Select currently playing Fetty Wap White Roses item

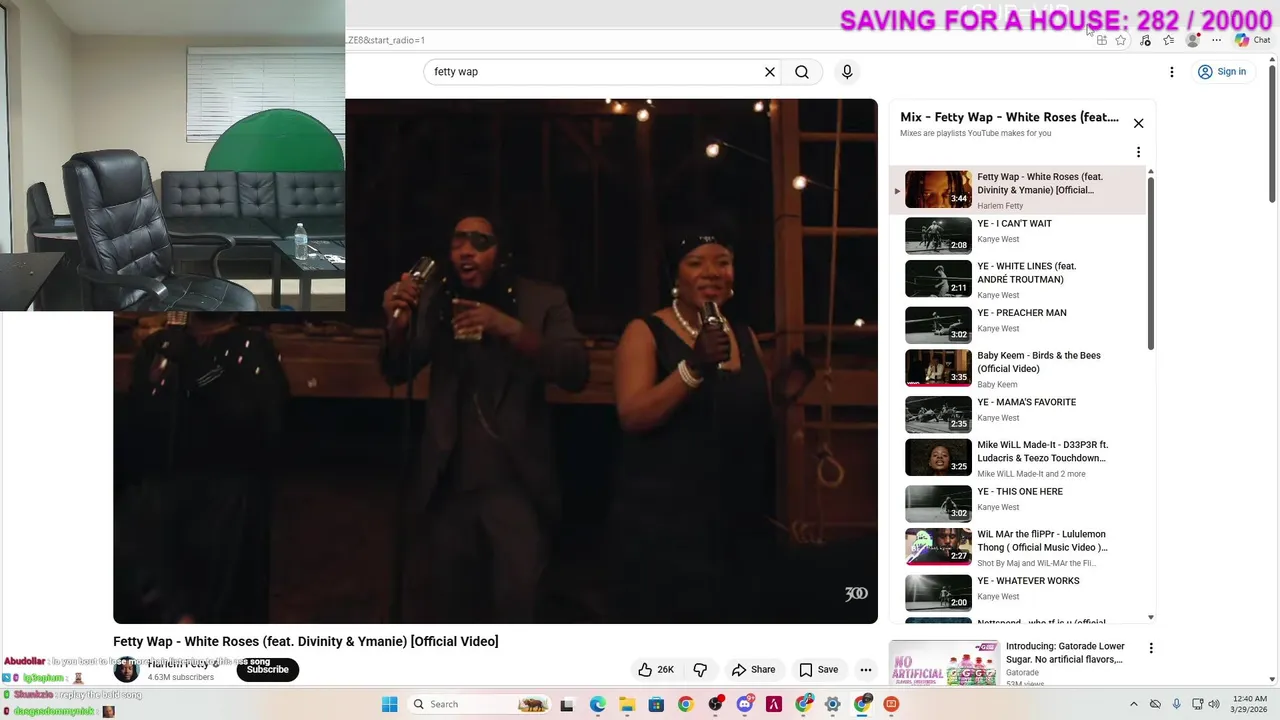tap(1017, 190)
